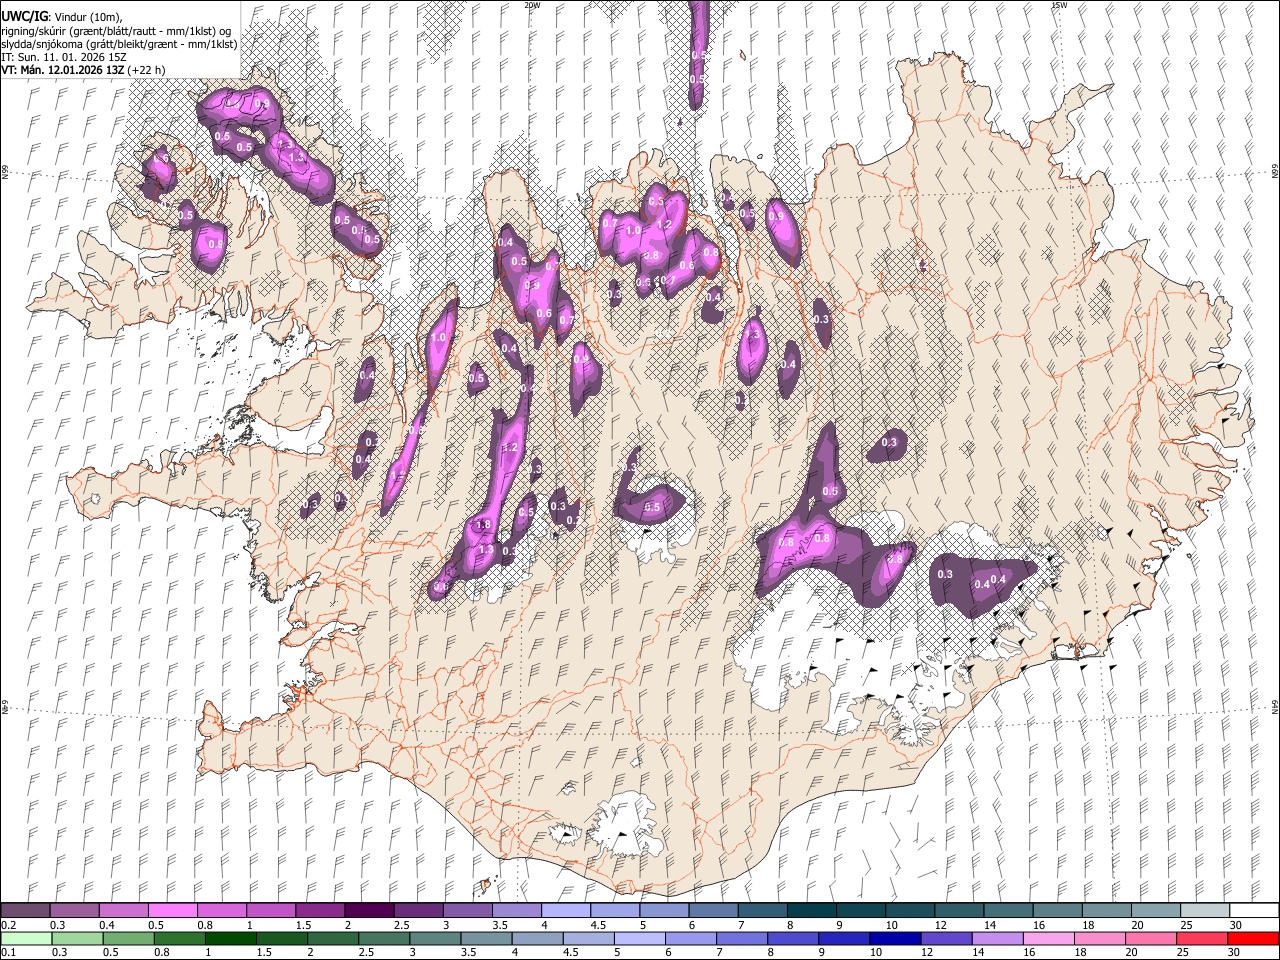This screenshot has width=1280, height=960.
Task: Click the dark teal swatch at 8 in snow scale
Action: tap(810, 910)
